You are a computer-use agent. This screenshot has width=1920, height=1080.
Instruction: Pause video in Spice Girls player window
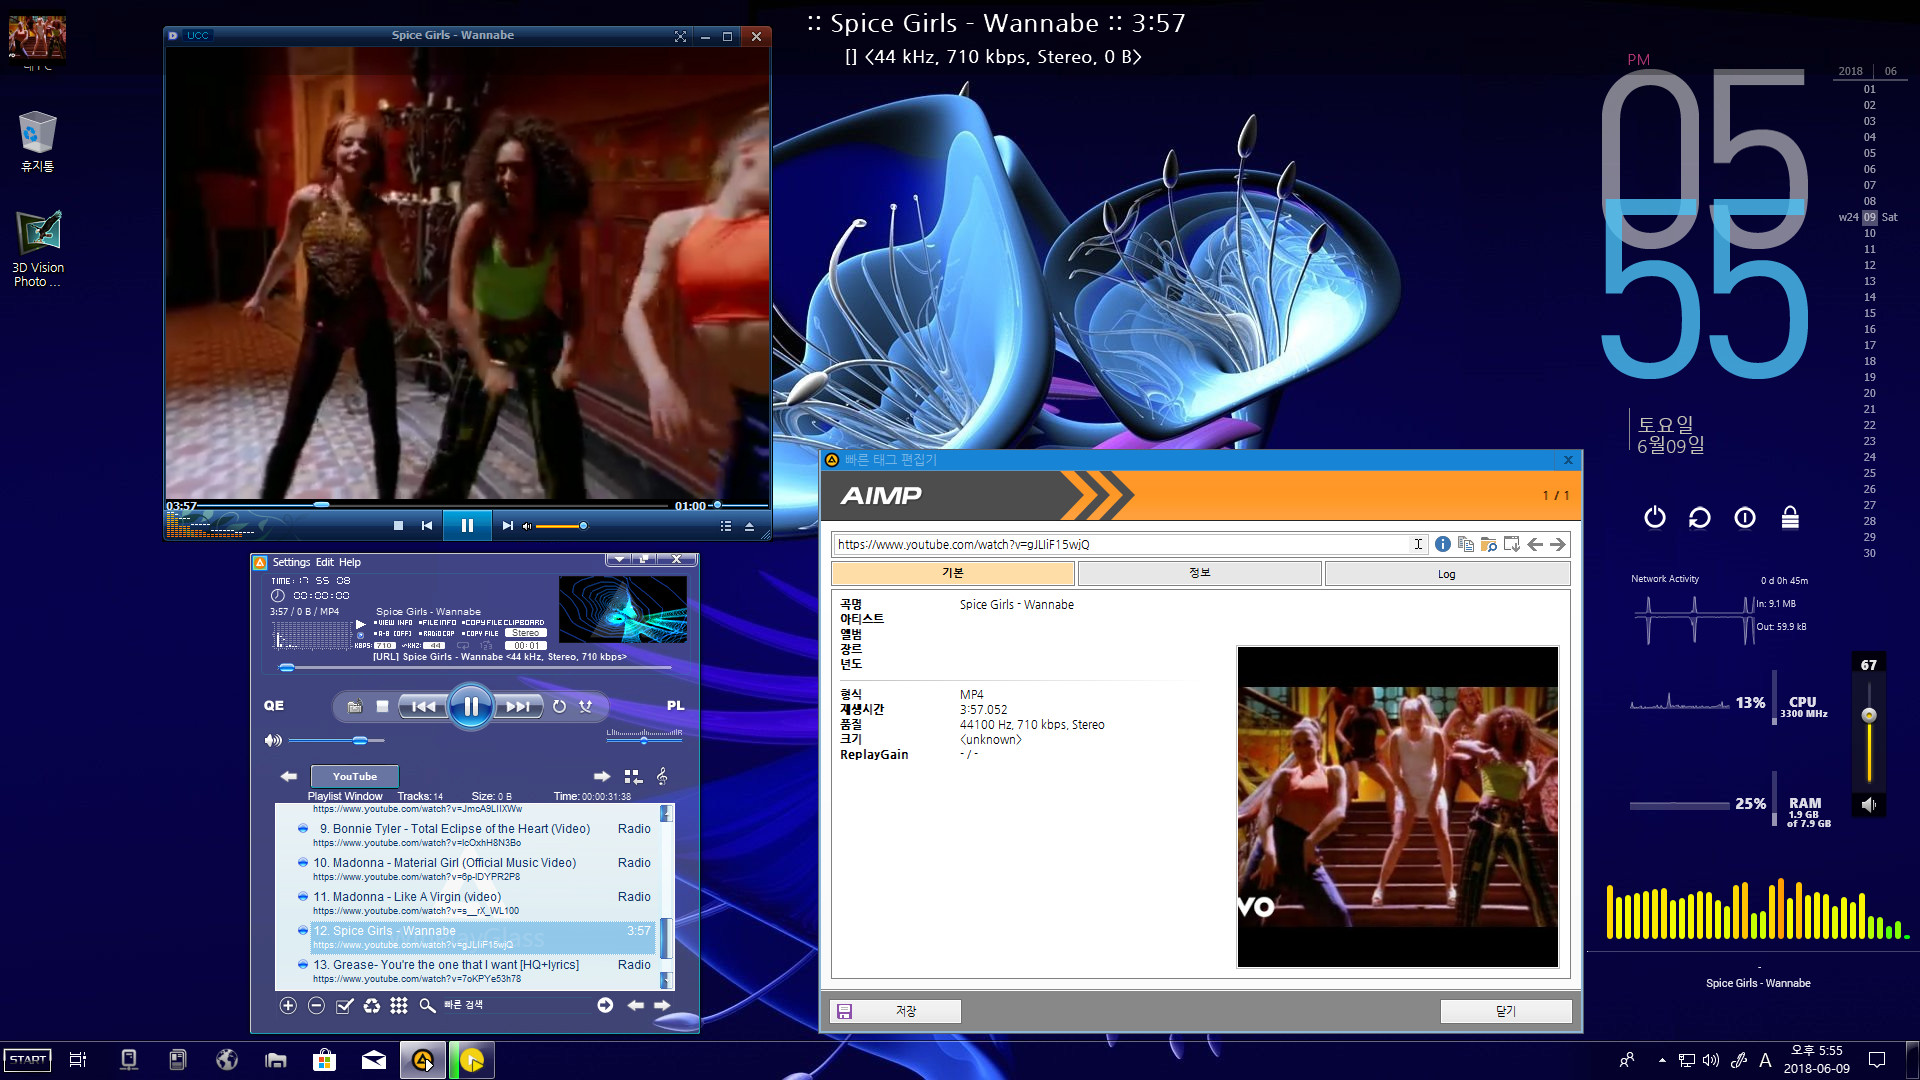pyautogui.click(x=467, y=525)
